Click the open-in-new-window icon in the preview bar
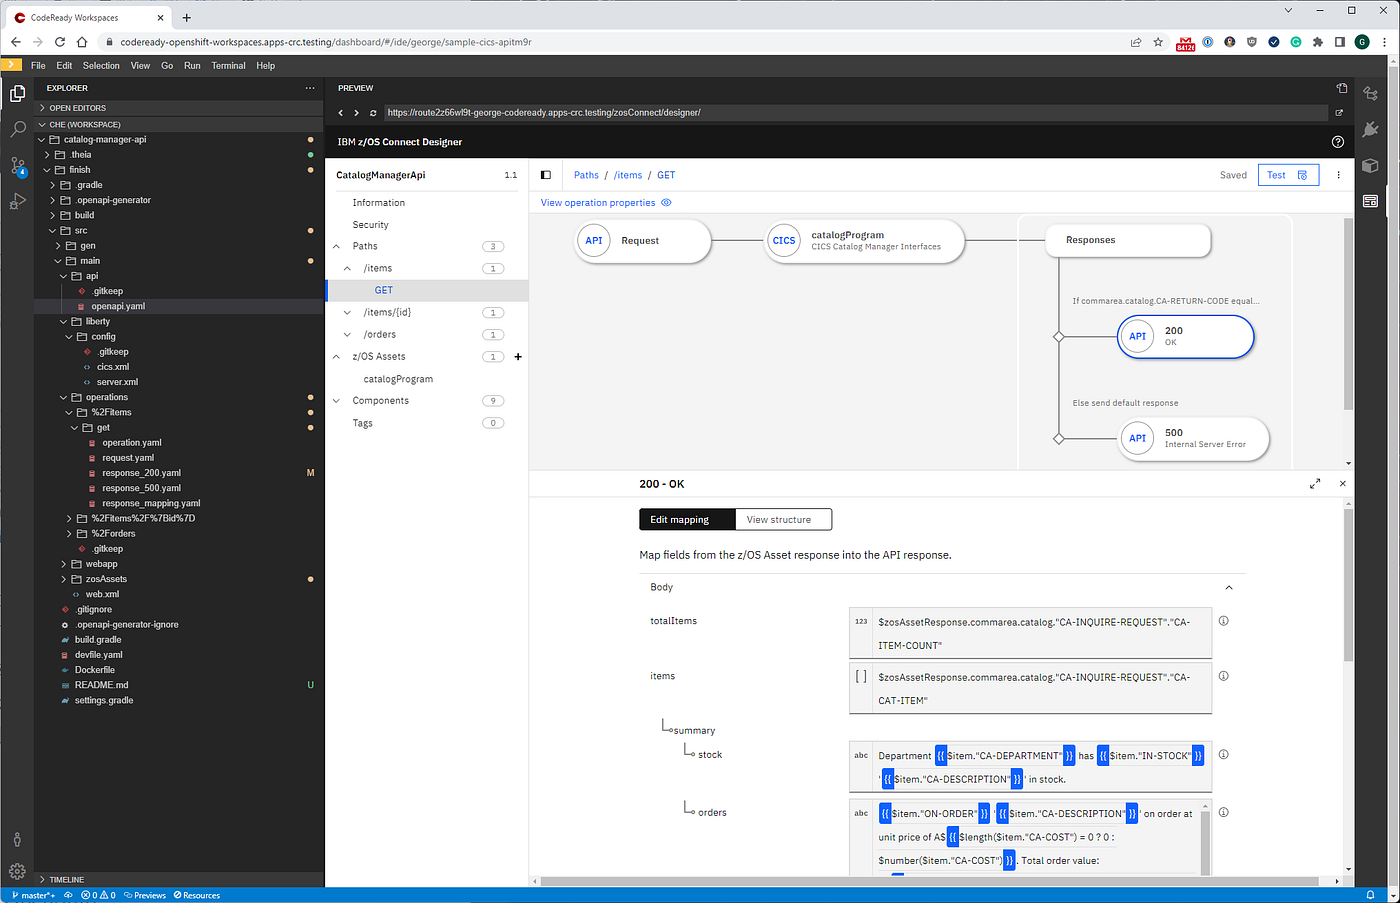Viewport: 1400px width, 903px height. [x=1340, y=113]
